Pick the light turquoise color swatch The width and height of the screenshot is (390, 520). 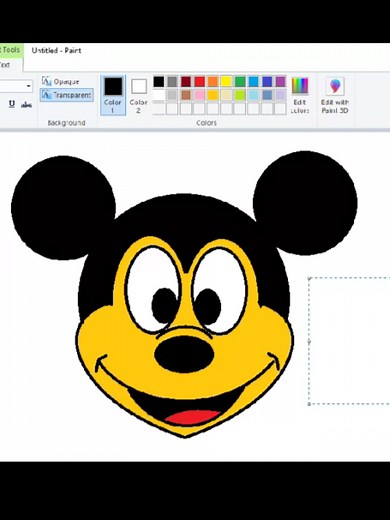(x=253, y=95)
